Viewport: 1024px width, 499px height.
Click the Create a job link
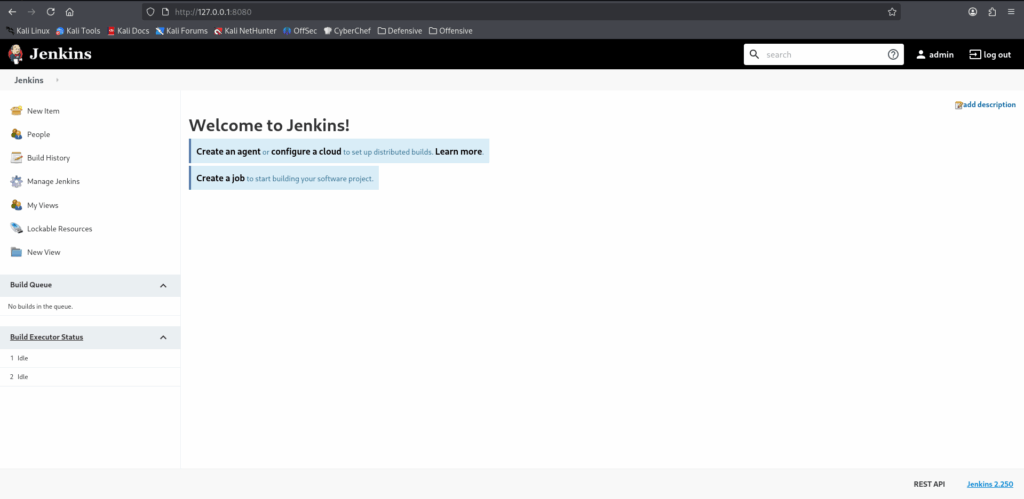(x=220, y=178)
